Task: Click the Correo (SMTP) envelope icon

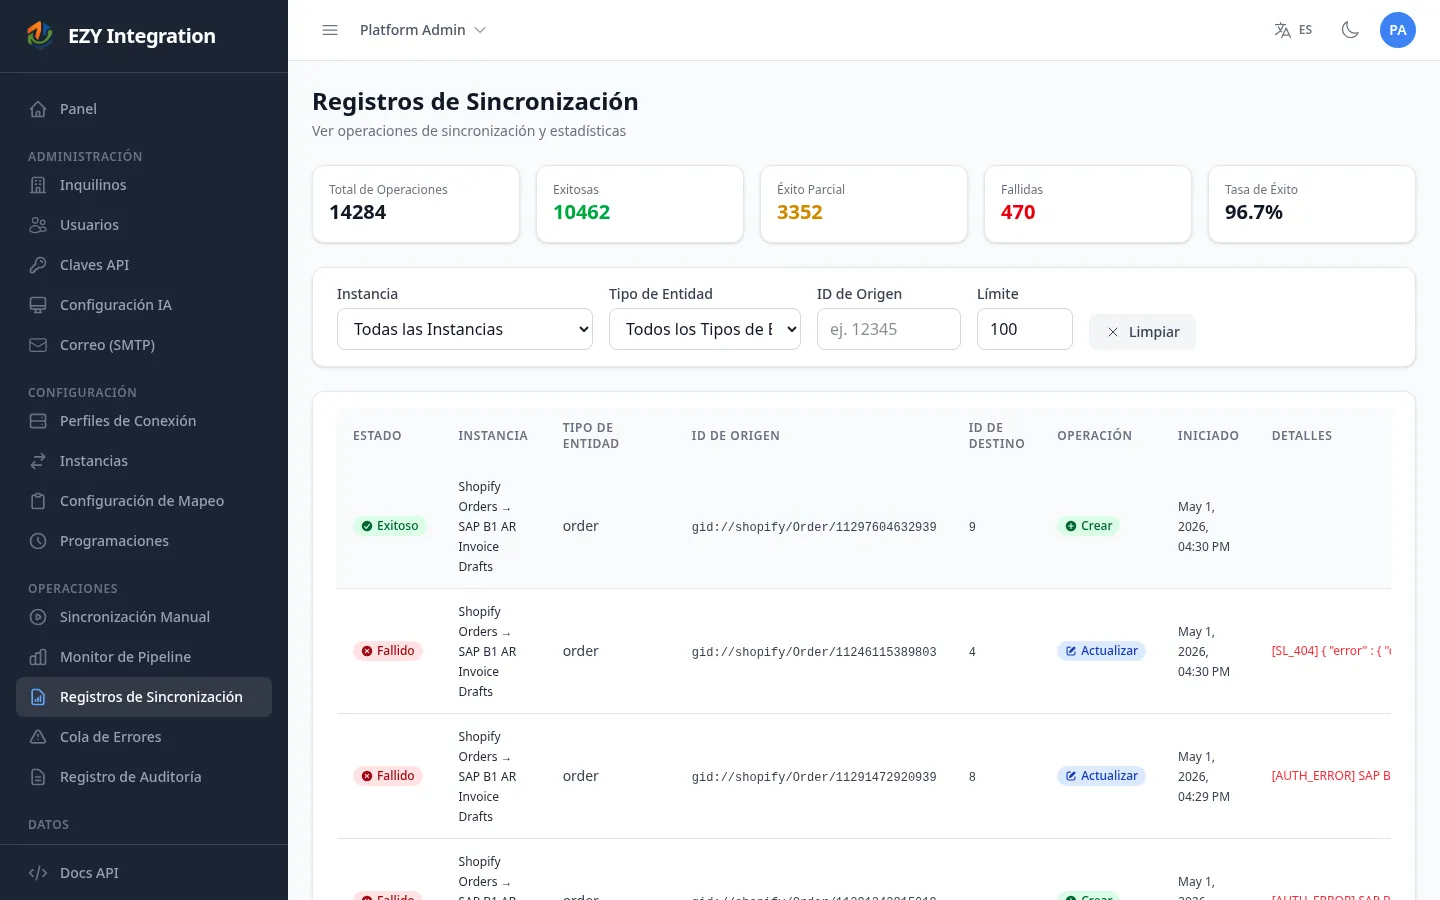Action: pyautogui.click(x=38, y=345)
